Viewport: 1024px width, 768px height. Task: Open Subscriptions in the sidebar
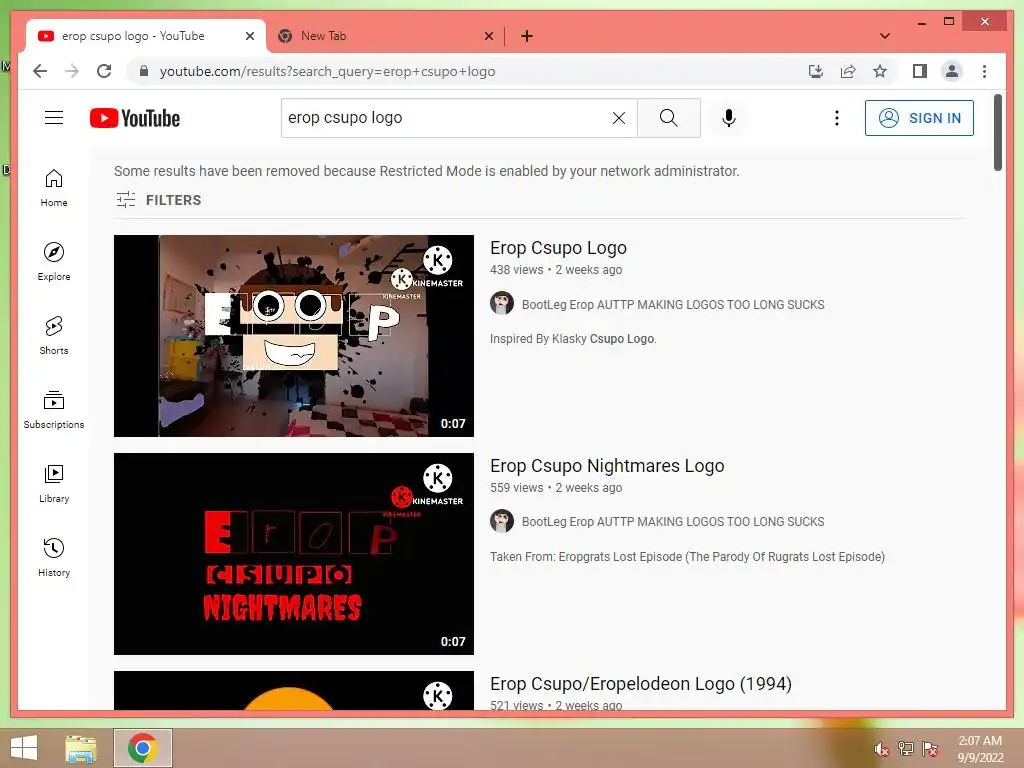coord(54,409)
